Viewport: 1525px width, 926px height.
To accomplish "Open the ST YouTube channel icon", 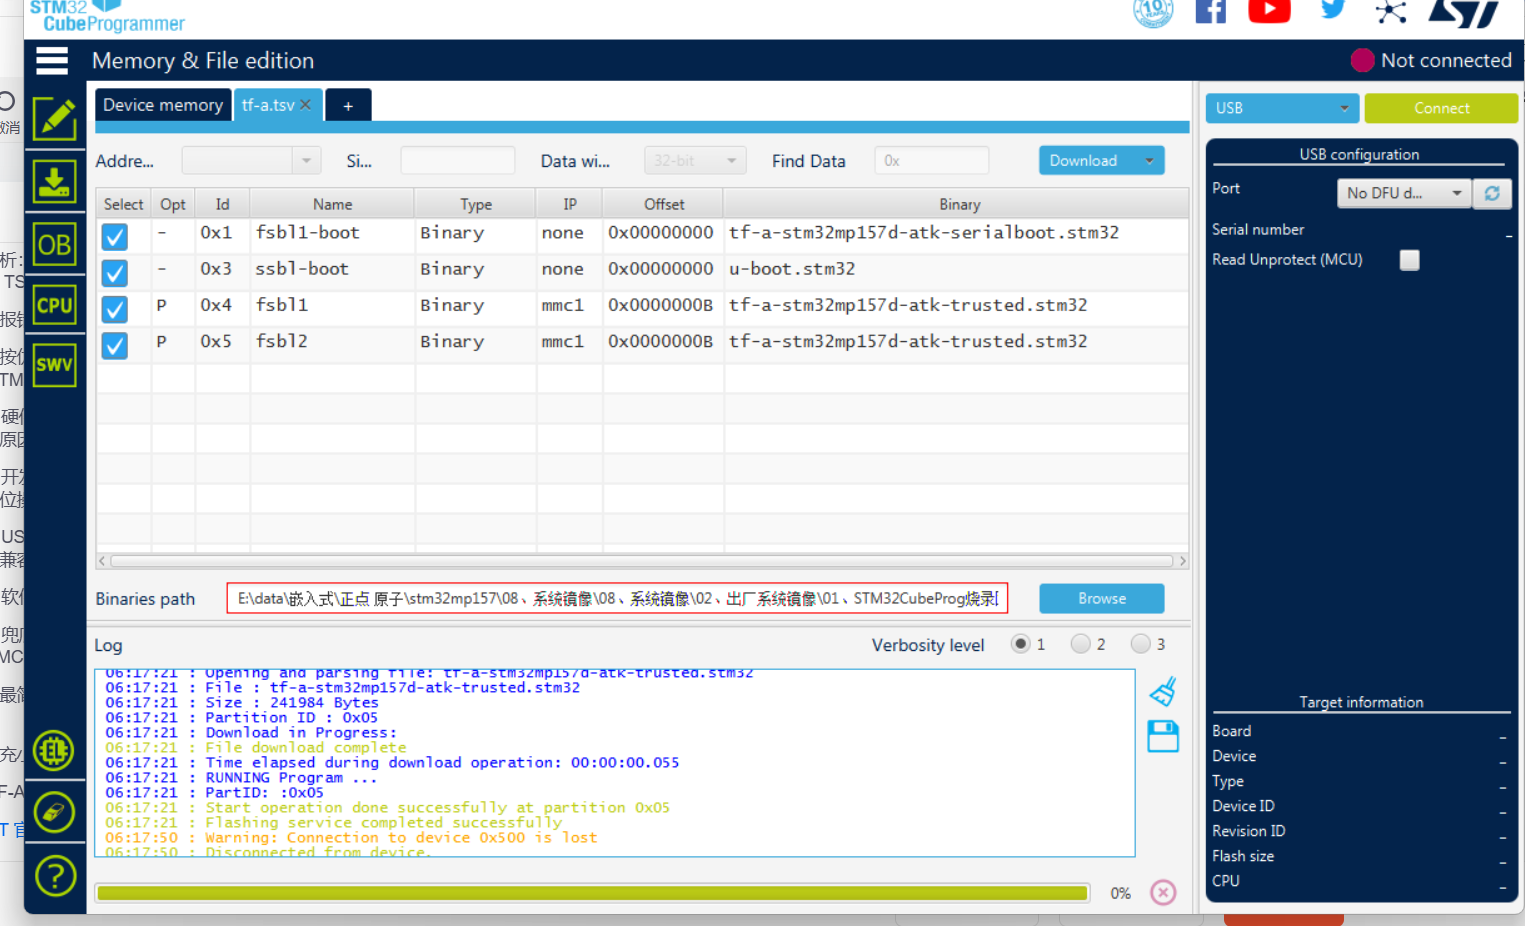I will pos(1270,11).
